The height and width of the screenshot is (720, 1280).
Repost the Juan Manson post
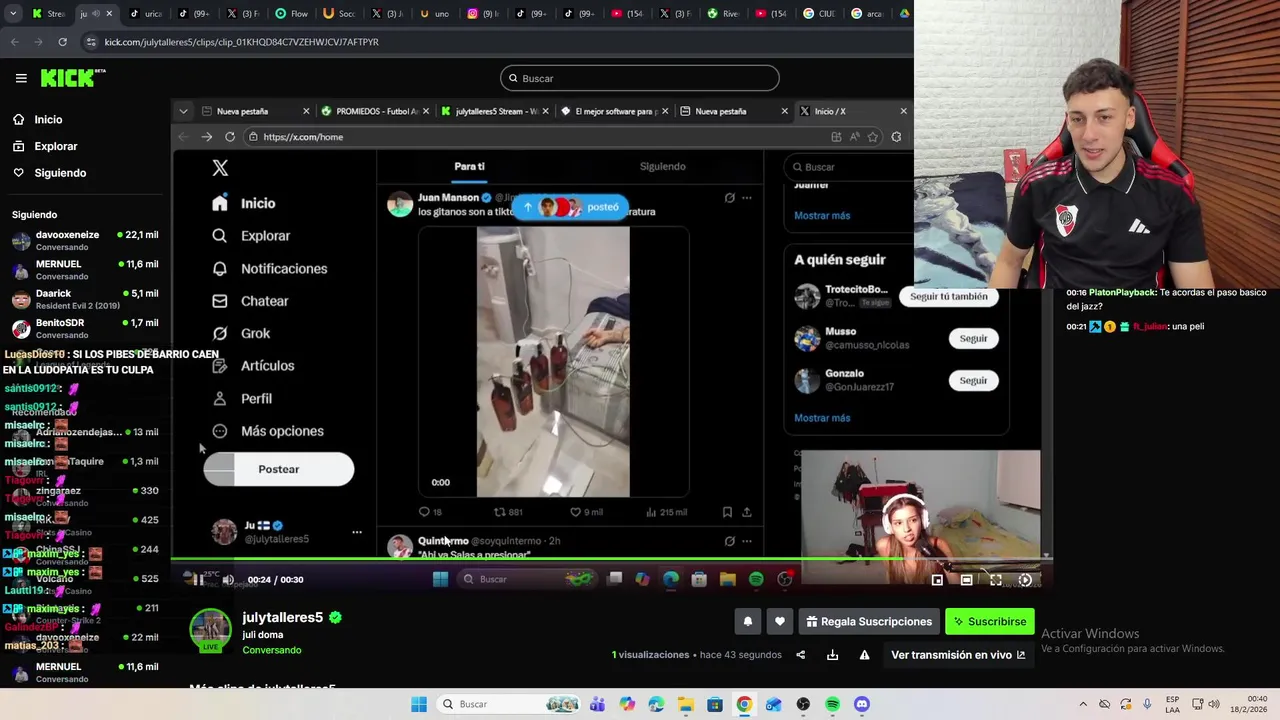508,512
